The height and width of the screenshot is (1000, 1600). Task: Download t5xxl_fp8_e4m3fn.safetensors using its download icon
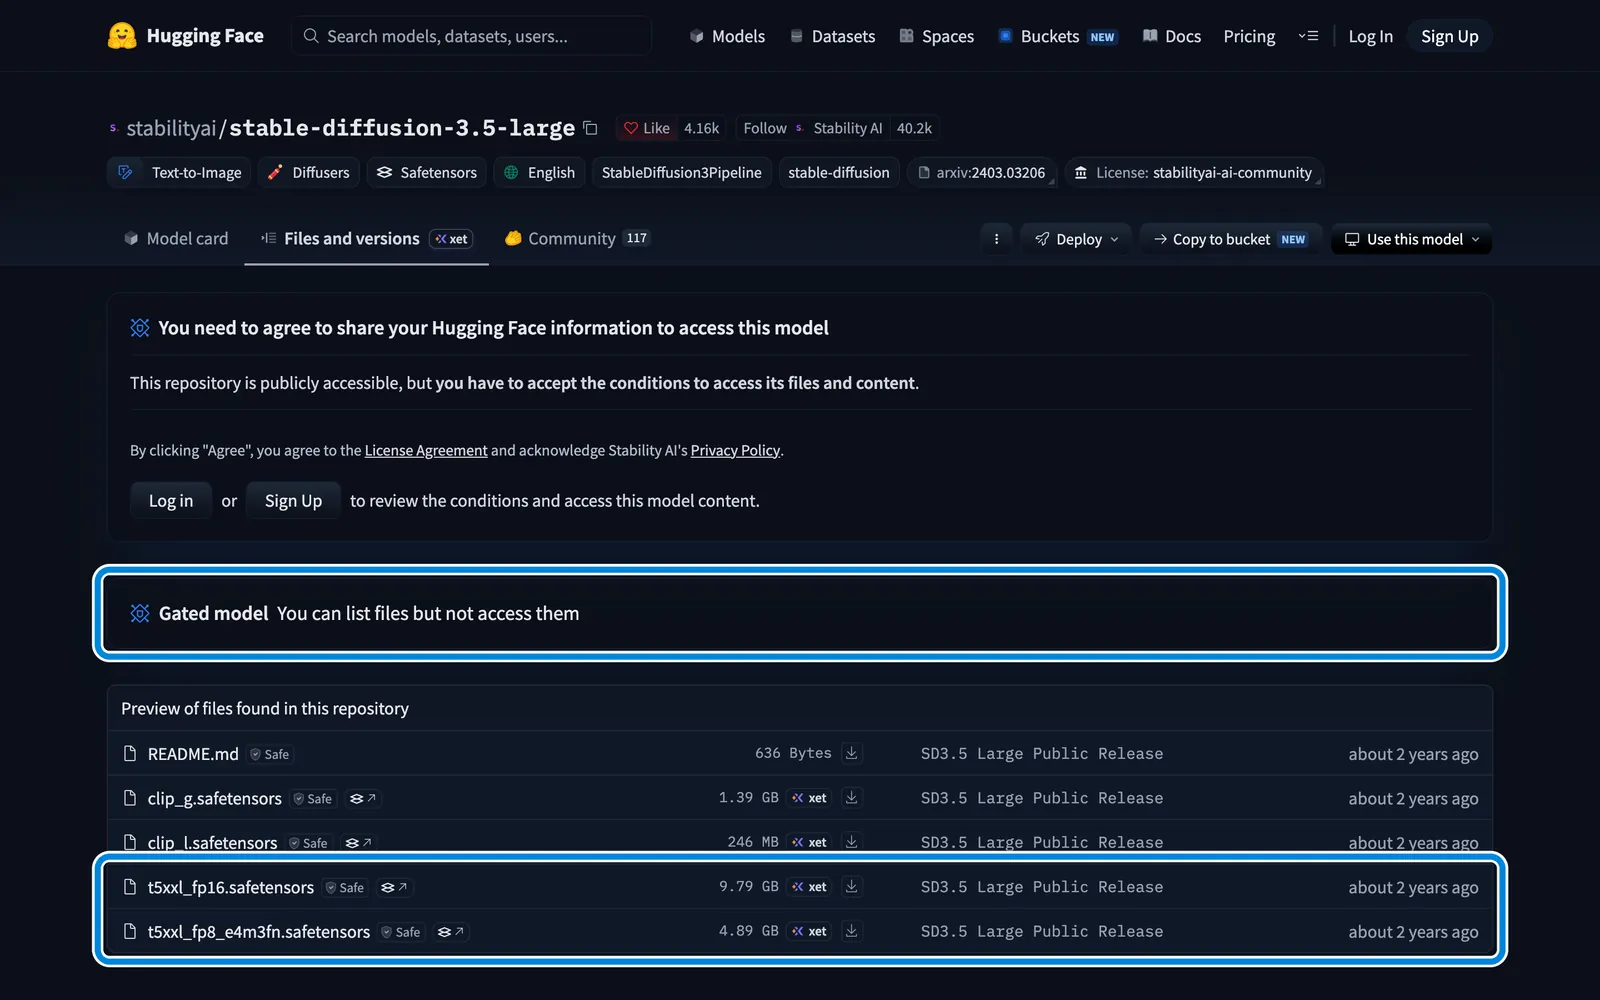851,931
